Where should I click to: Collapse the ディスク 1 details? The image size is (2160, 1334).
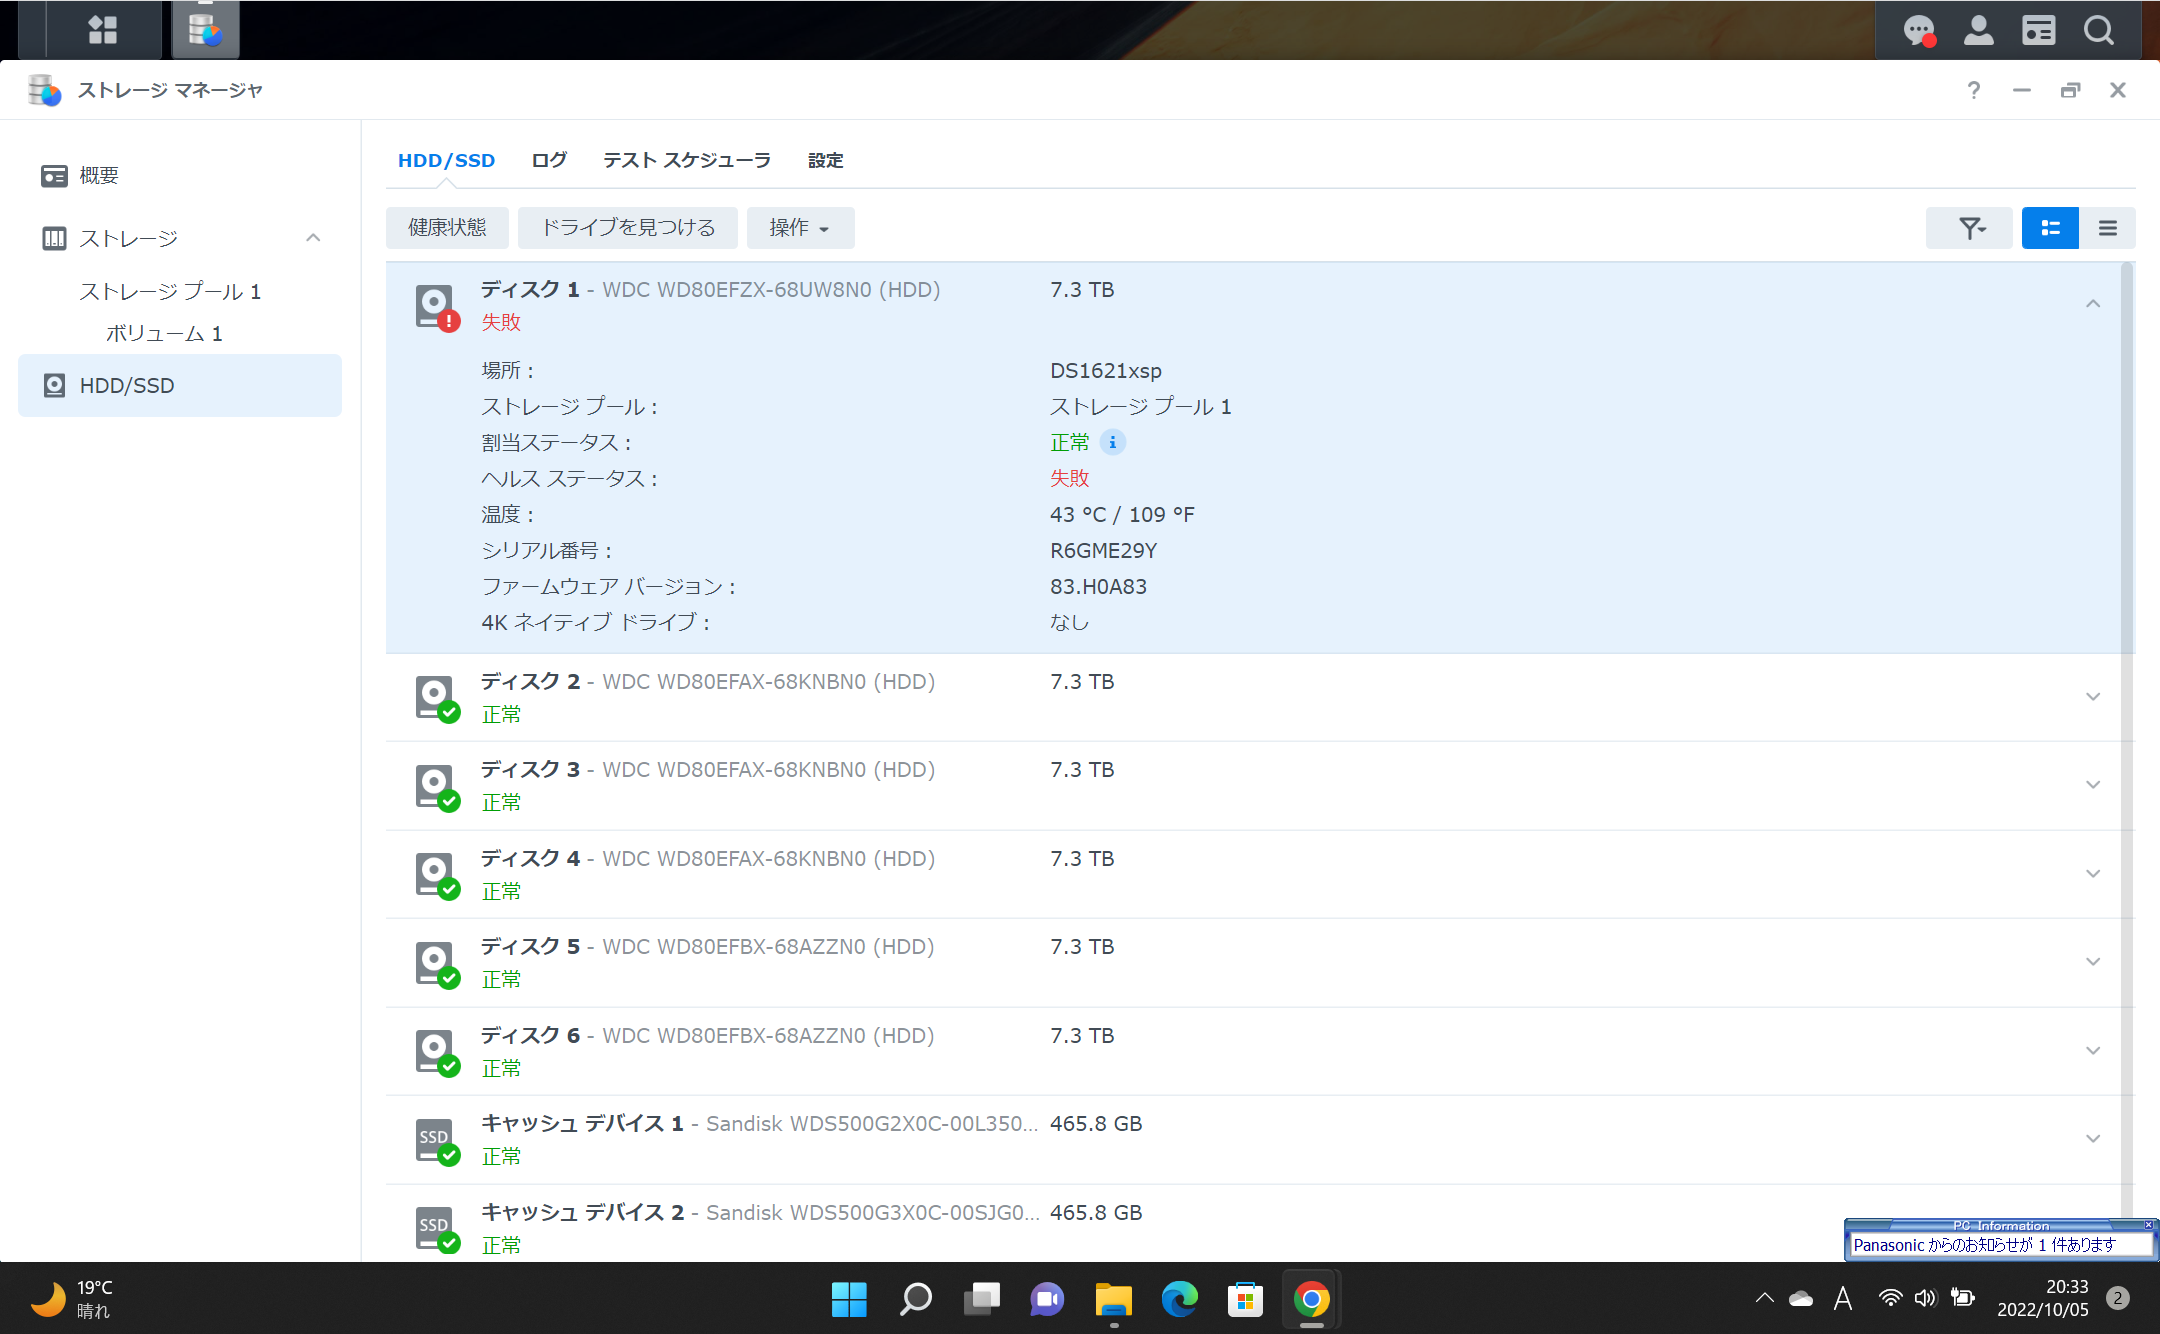click(2092, 304)
